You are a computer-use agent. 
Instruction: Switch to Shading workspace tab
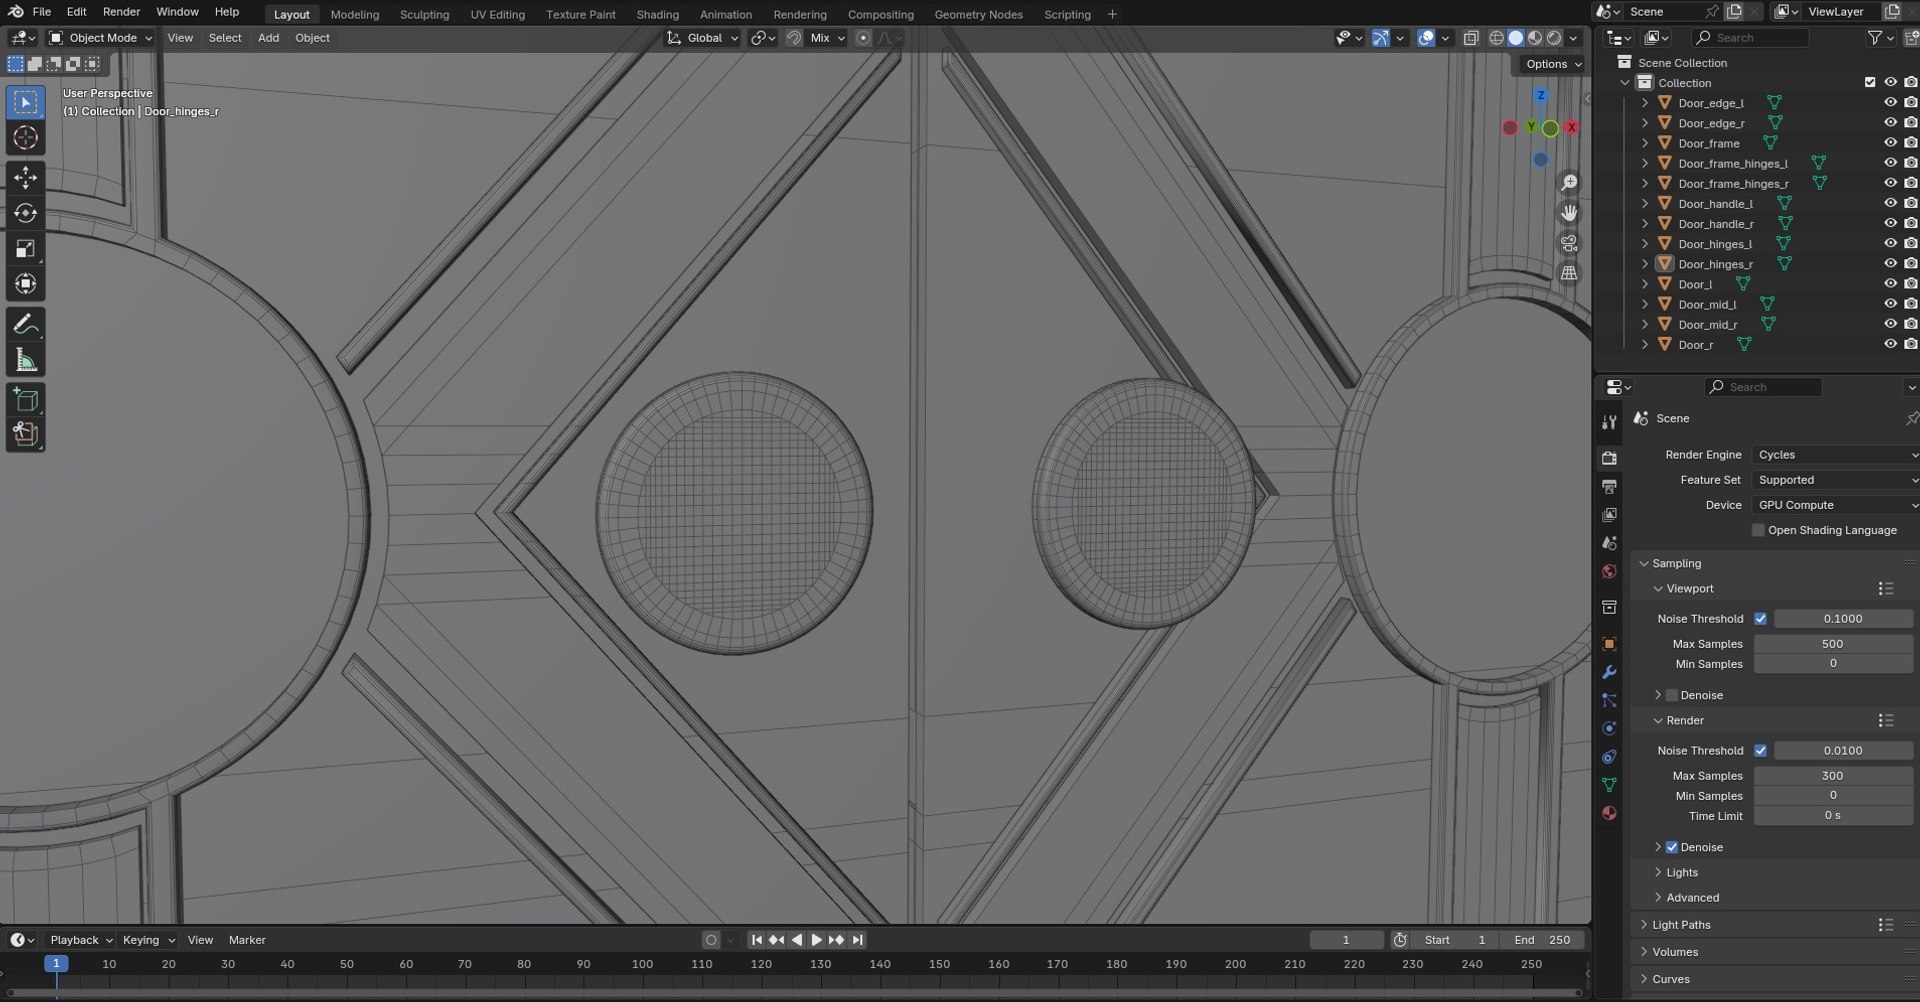tap(657, 14)
